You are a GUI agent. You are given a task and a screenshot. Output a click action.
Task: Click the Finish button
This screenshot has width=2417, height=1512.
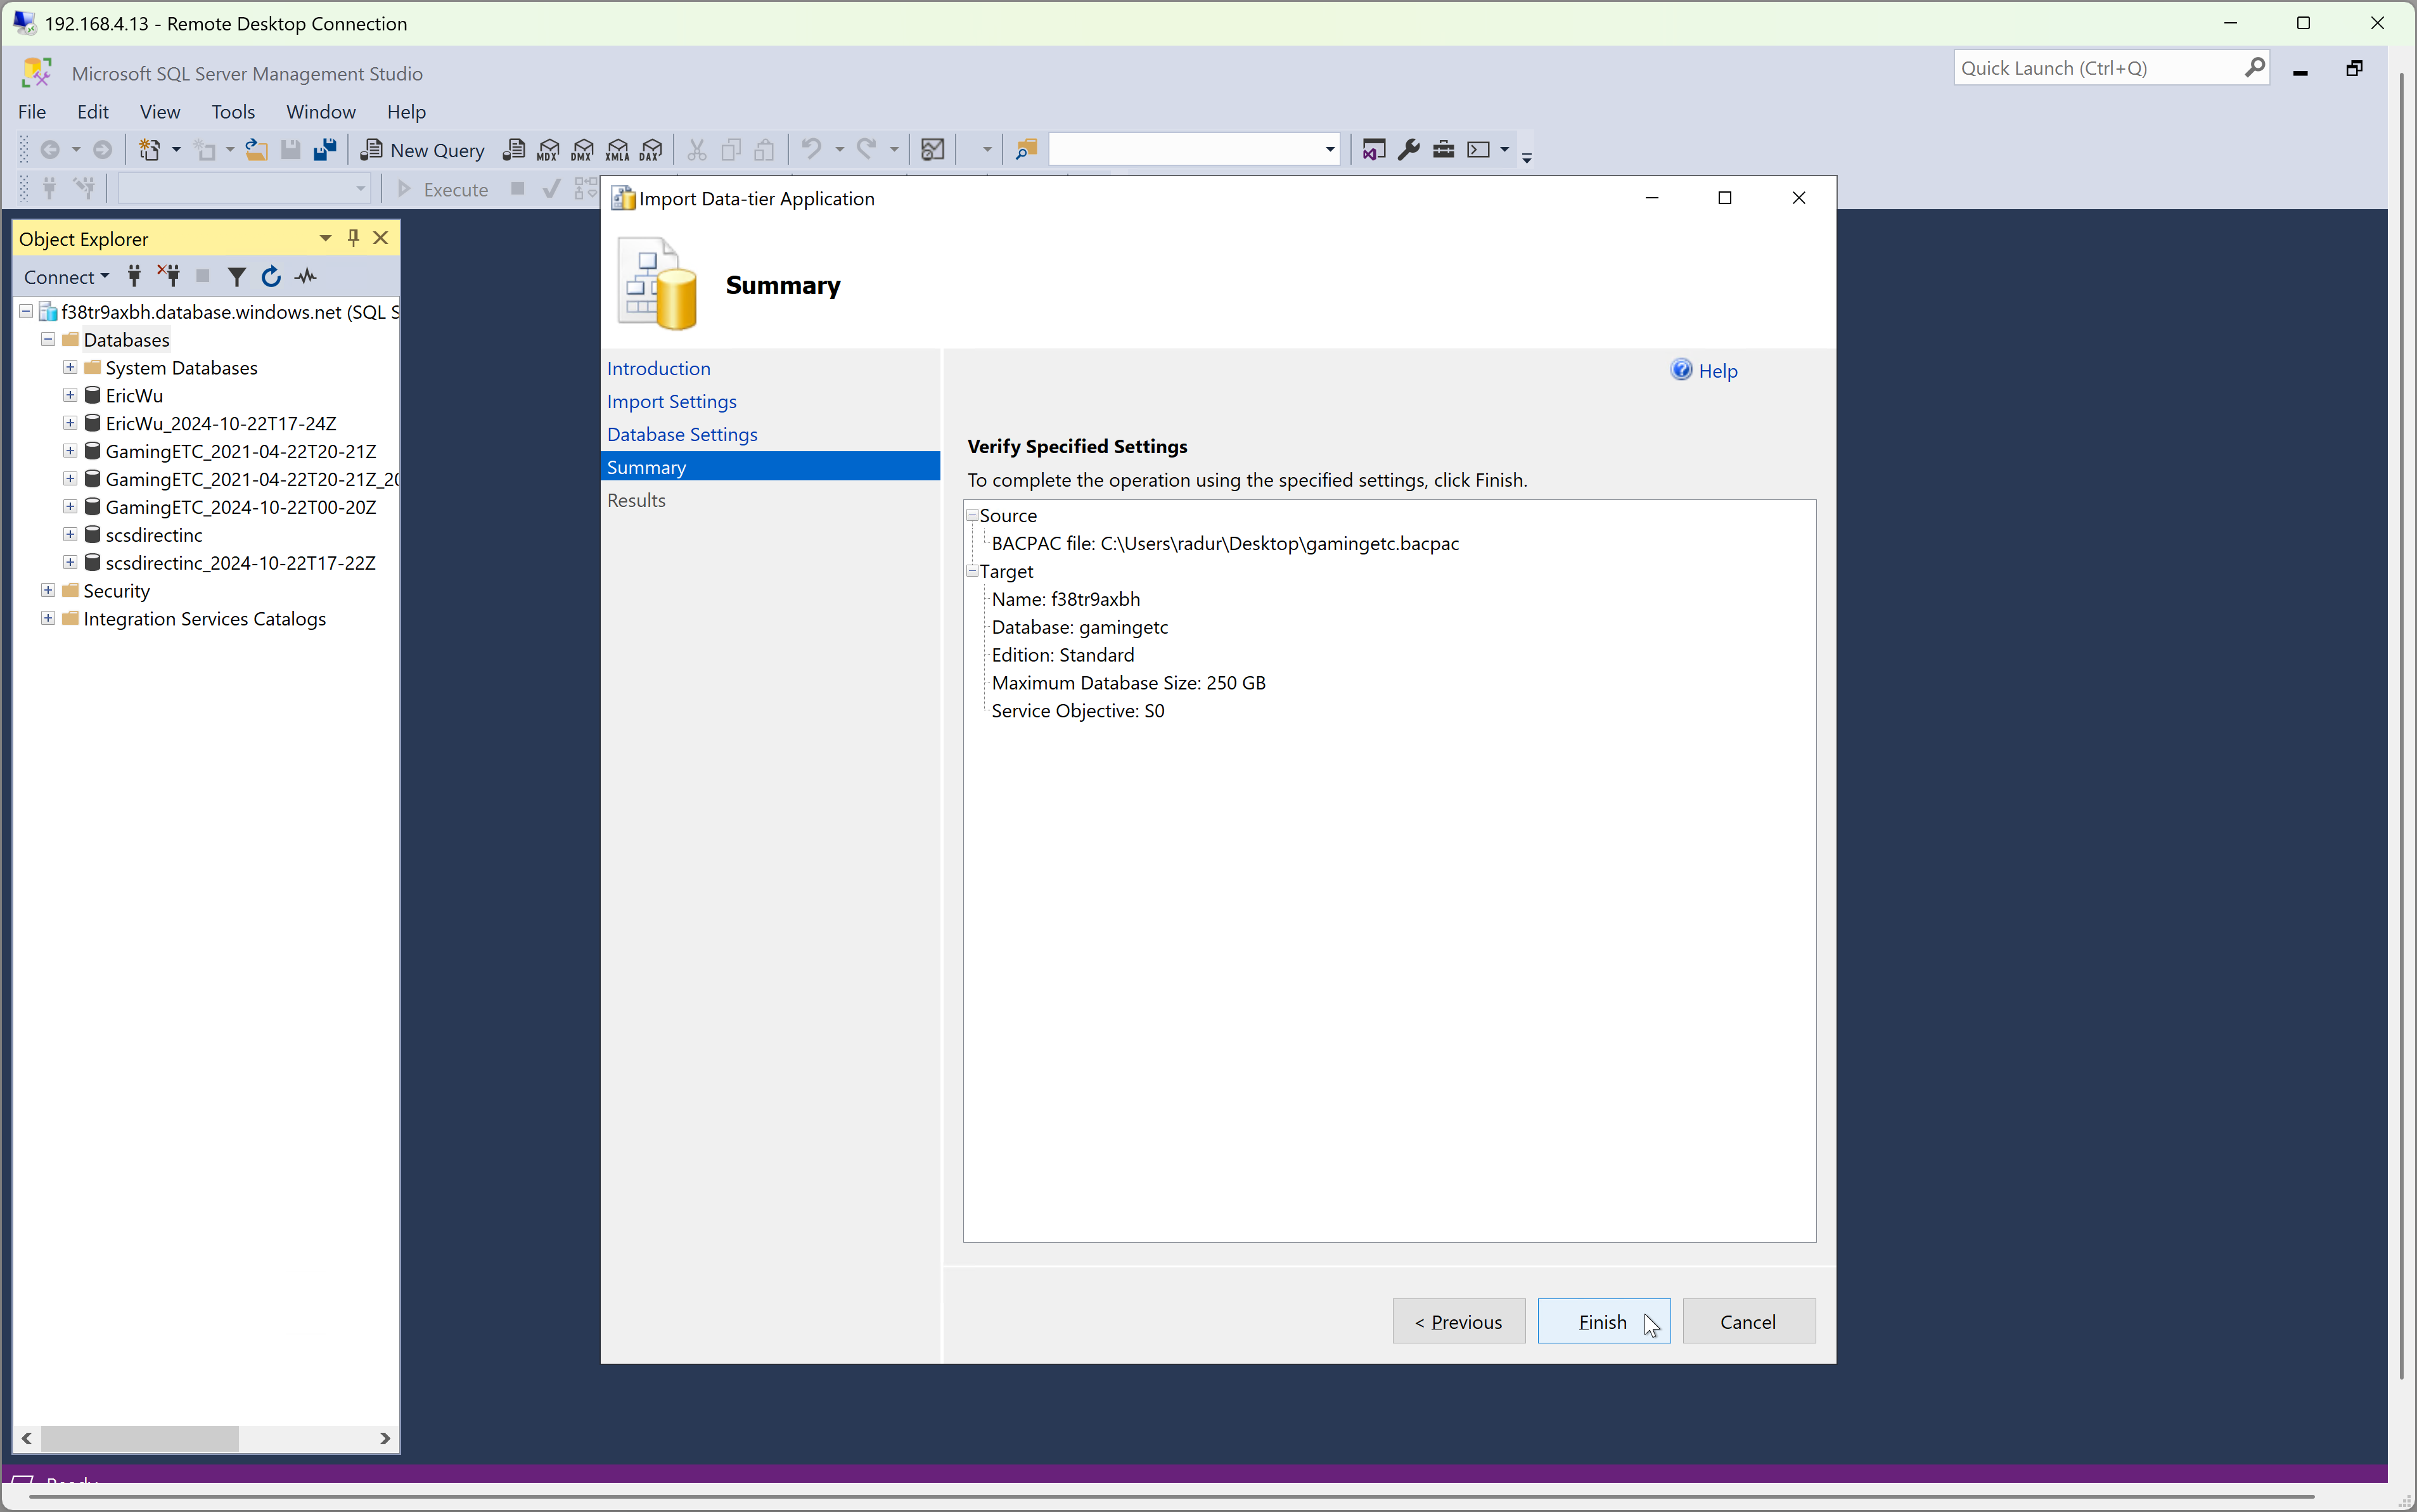1604,1321
